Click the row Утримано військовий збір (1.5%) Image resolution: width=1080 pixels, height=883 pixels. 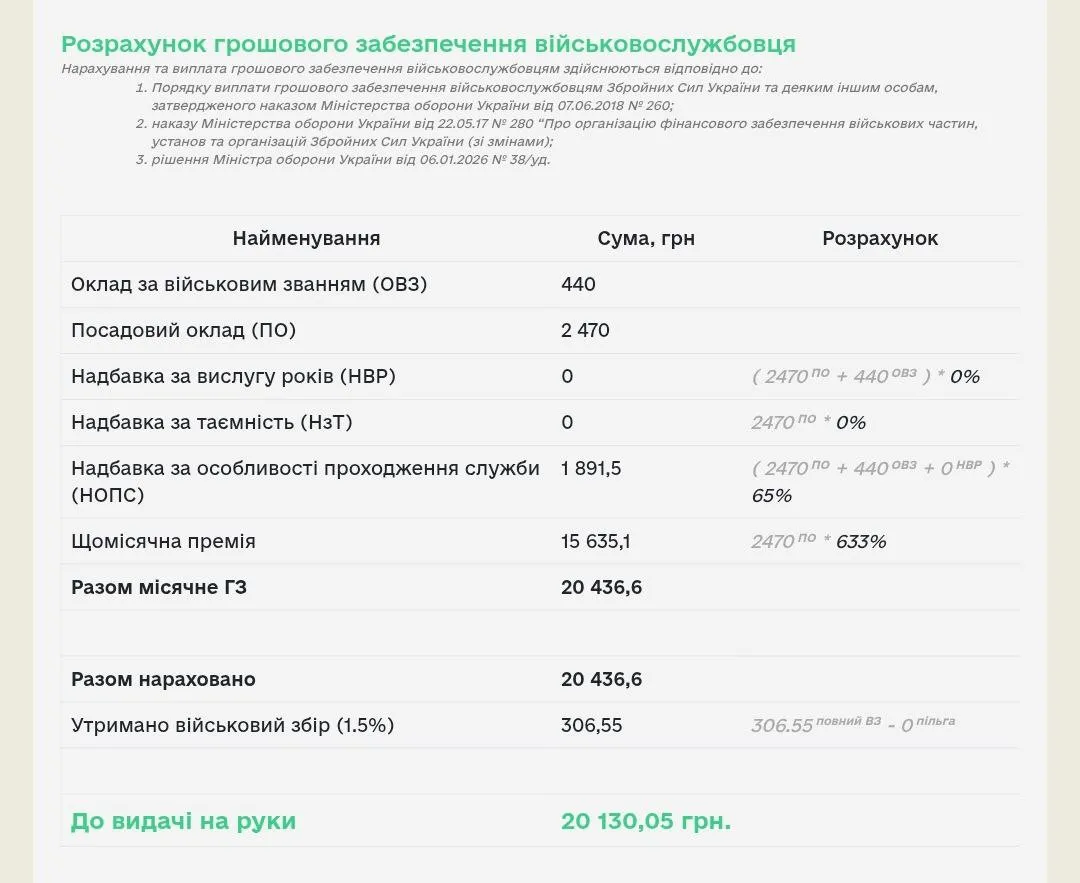[230, 725]
